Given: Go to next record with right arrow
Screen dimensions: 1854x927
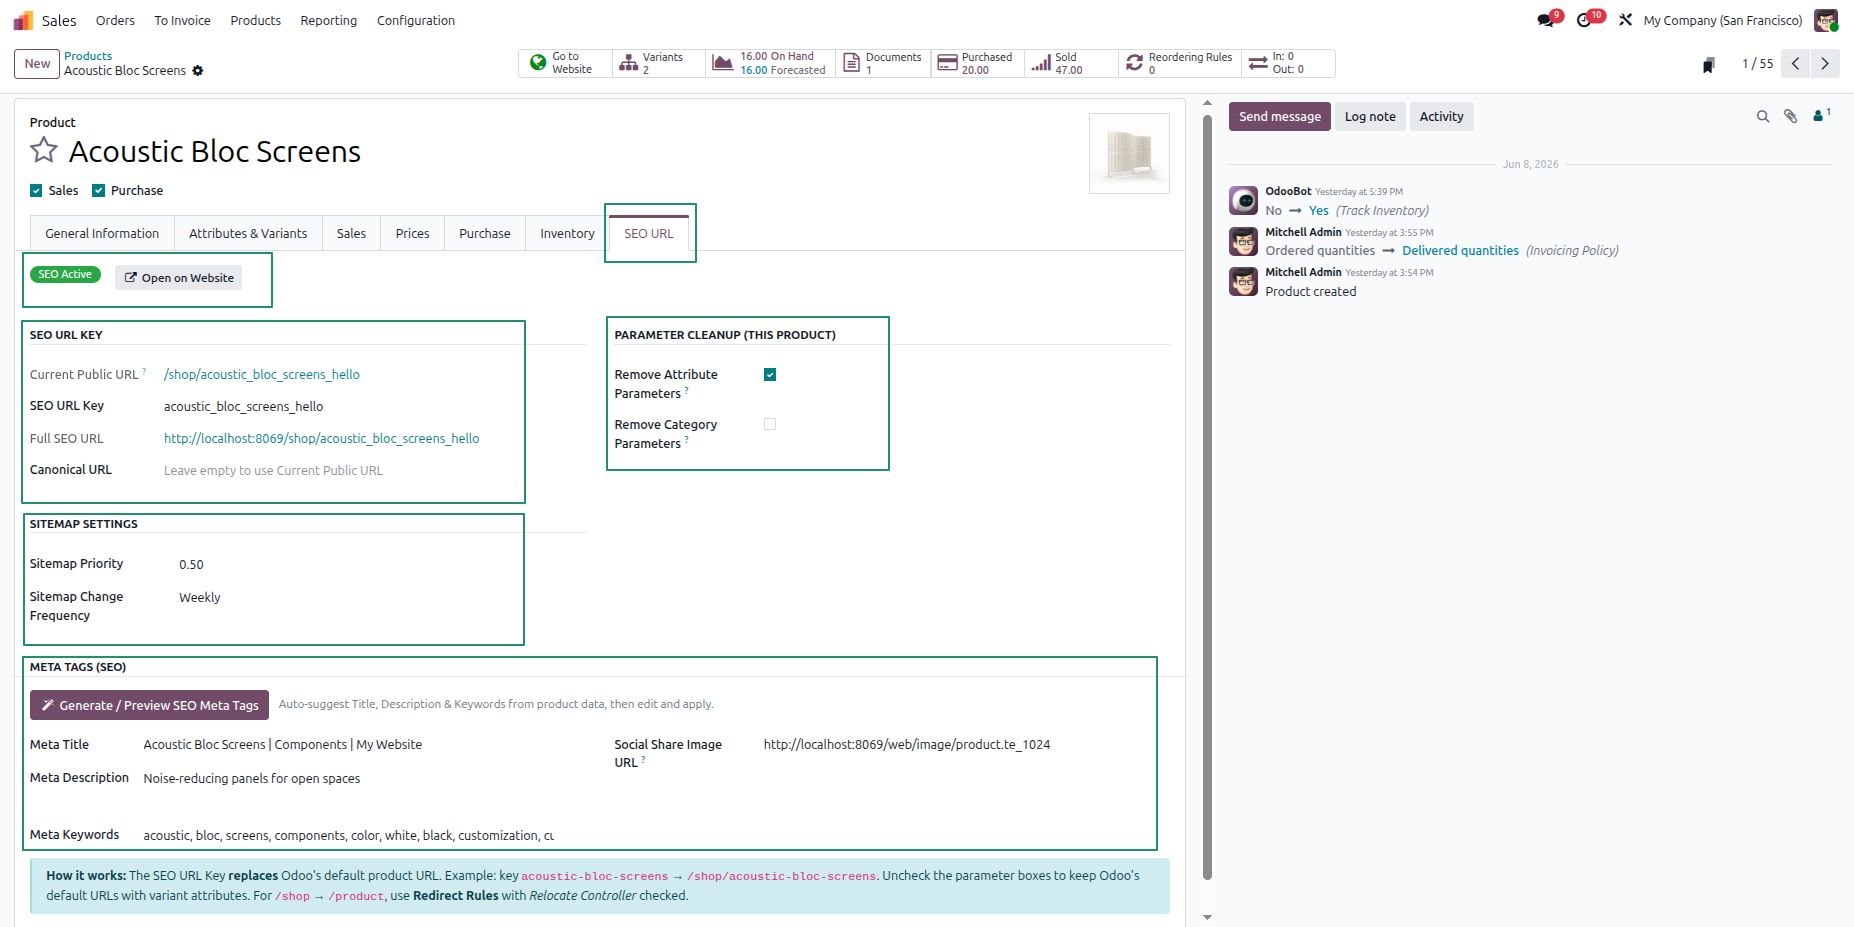Looking at the screenshot, I should (1825, 63).
